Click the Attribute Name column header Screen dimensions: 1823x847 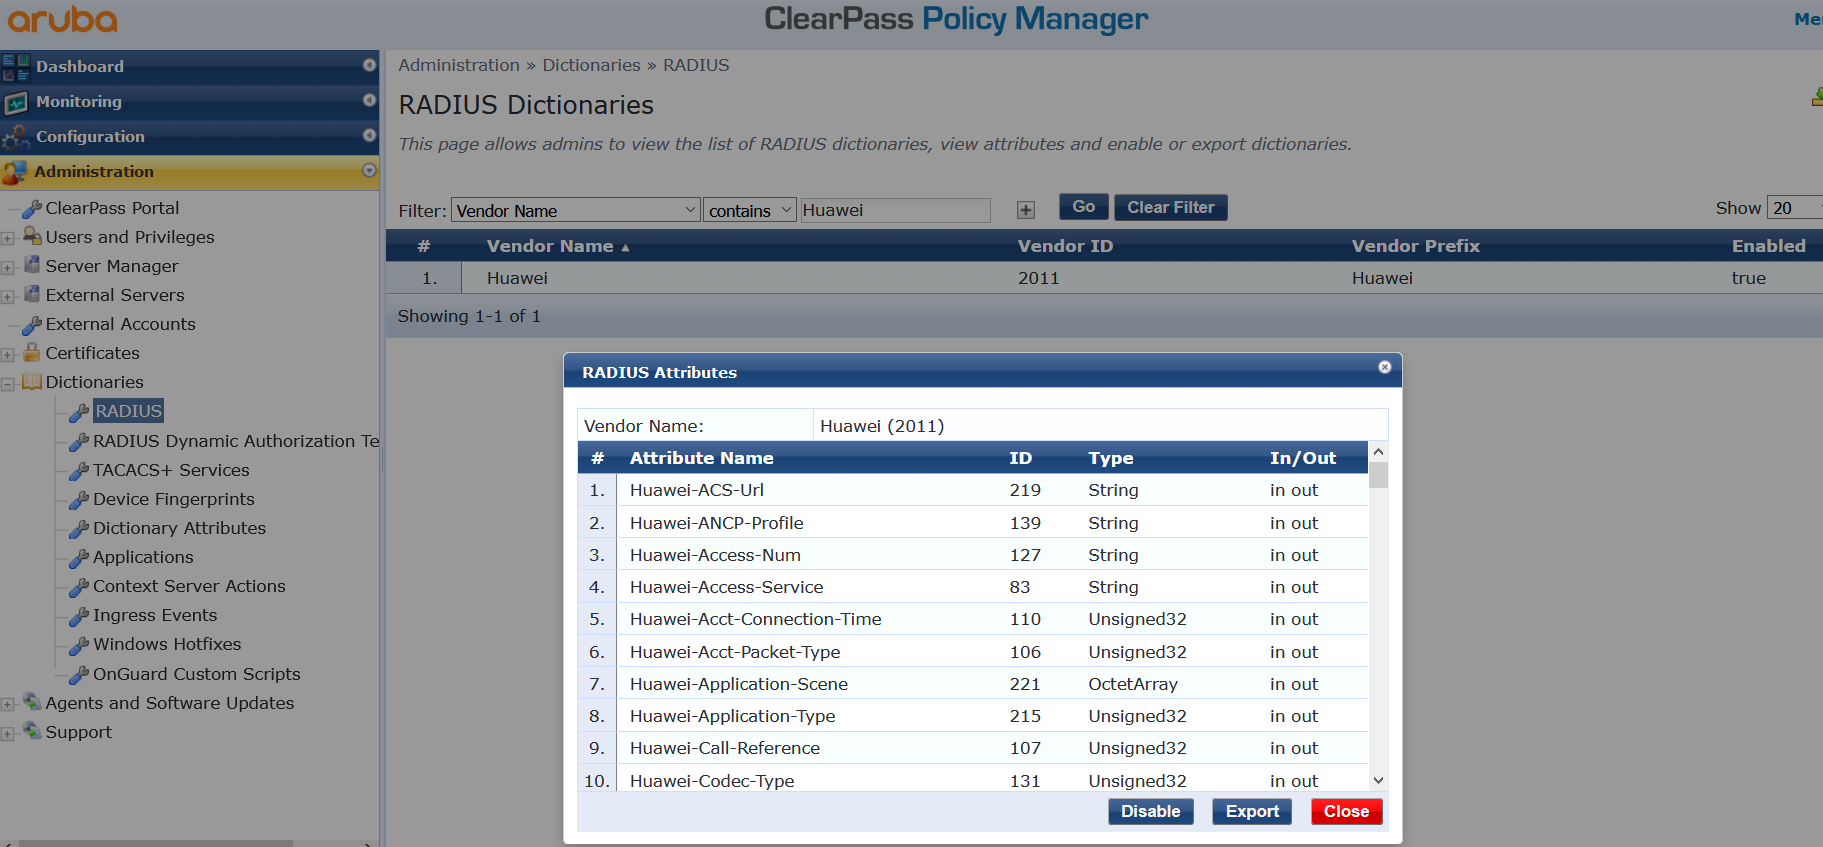[x=701, y=458]
